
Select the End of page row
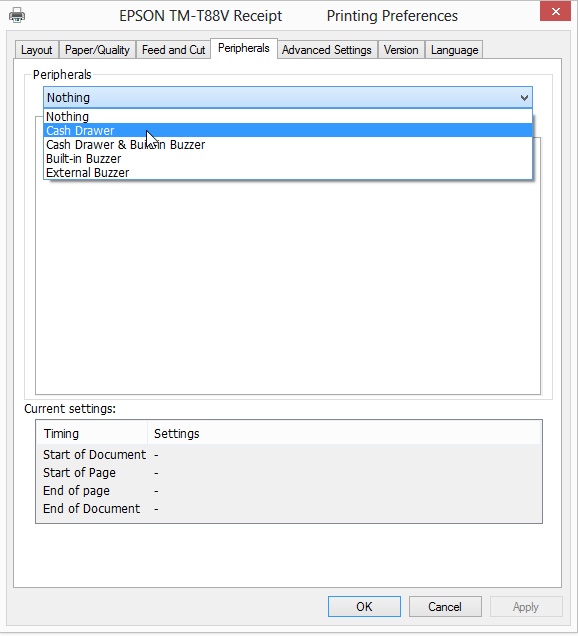(x=289, y=491)
